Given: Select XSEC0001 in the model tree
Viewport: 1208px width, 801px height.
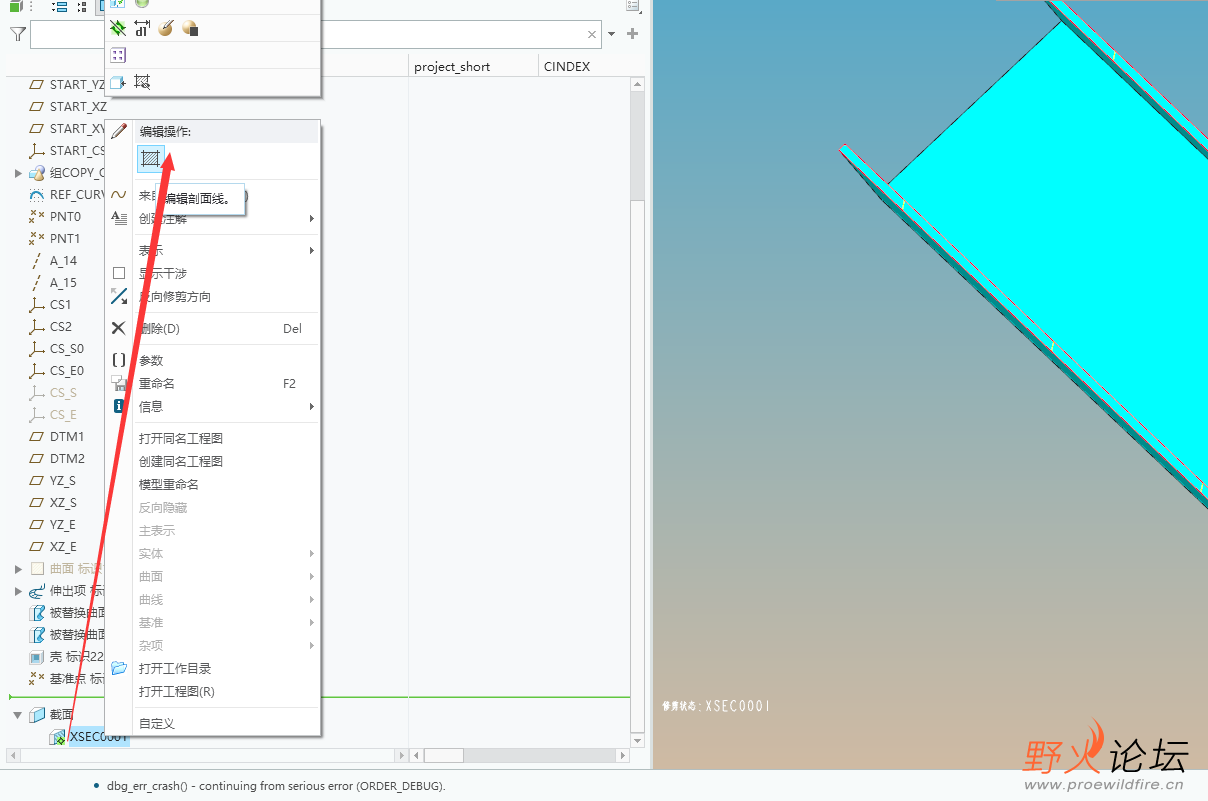Looking at the screenshot, I should (98, 737).
